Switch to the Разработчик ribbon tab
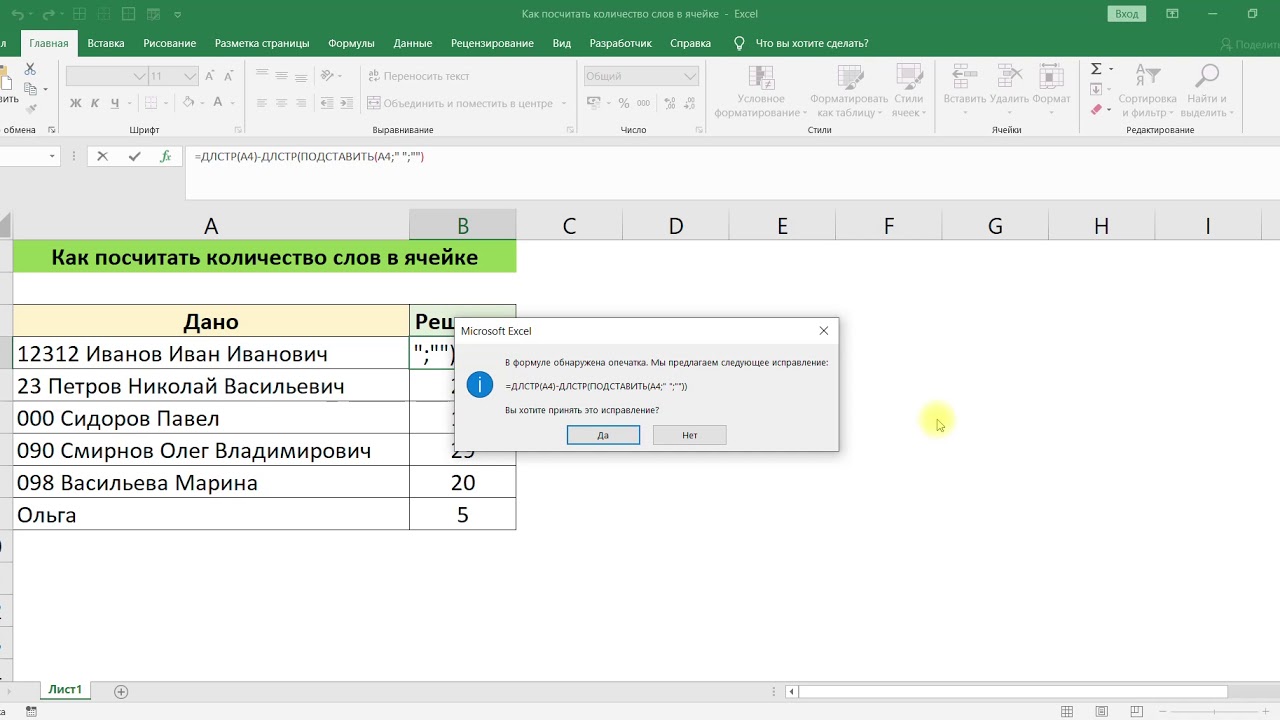Image resolution: width=1280 pixels, height=720 pixels. (x=621, y=43)
